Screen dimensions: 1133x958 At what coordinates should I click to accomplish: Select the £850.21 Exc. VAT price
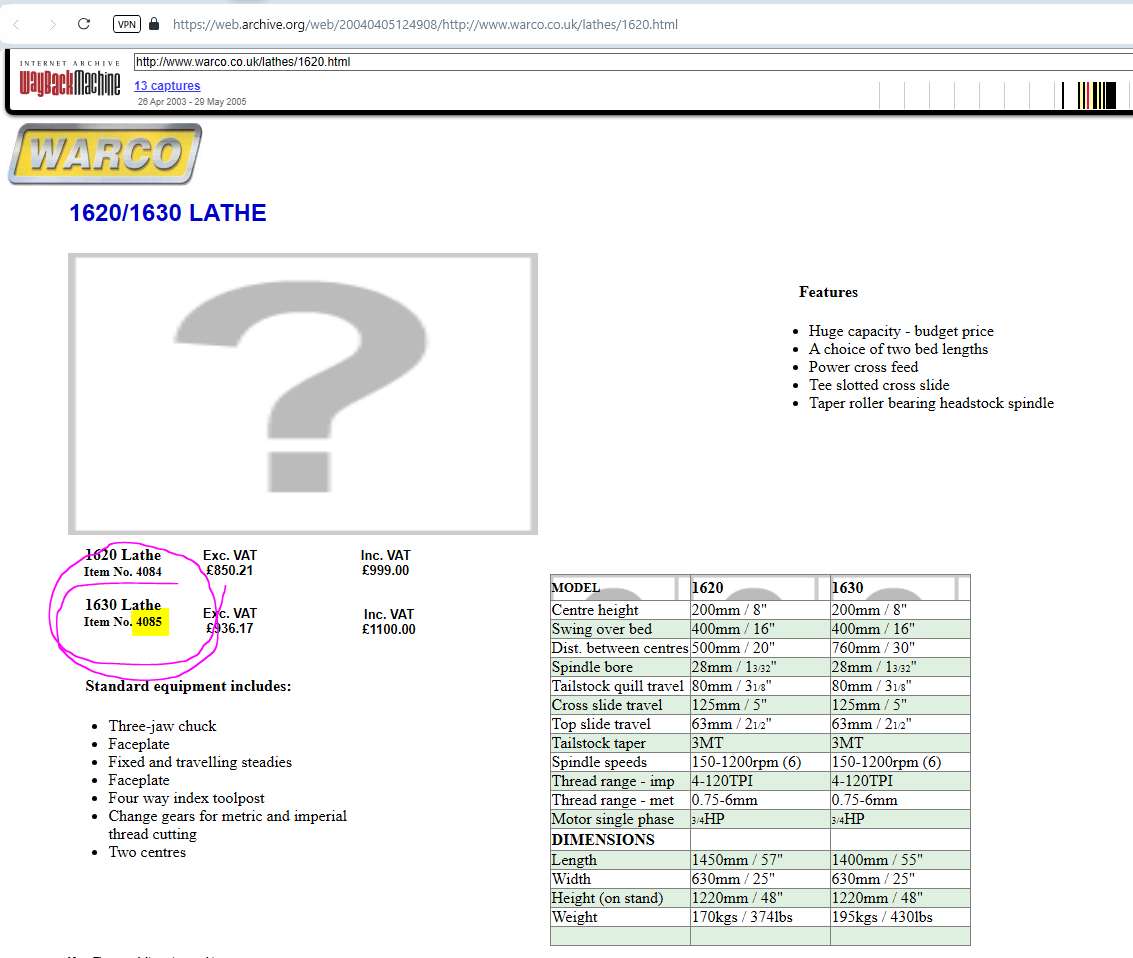point(230,570)
